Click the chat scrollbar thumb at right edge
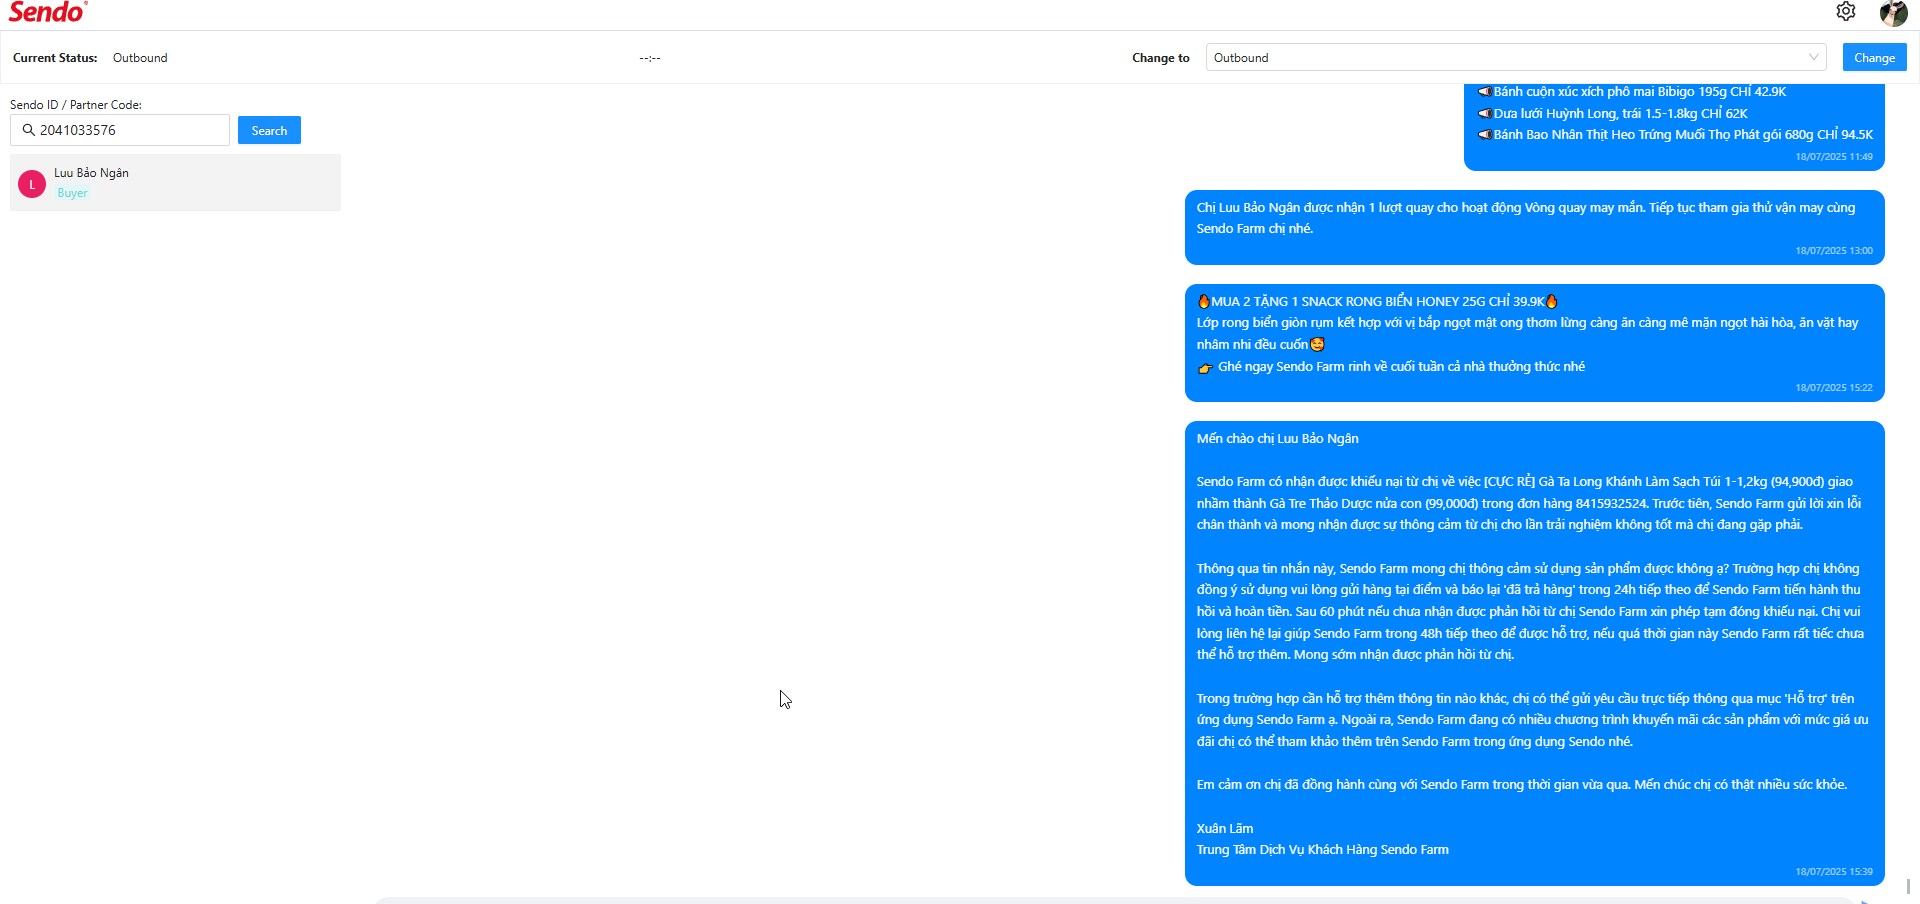 pos(1908,886)
